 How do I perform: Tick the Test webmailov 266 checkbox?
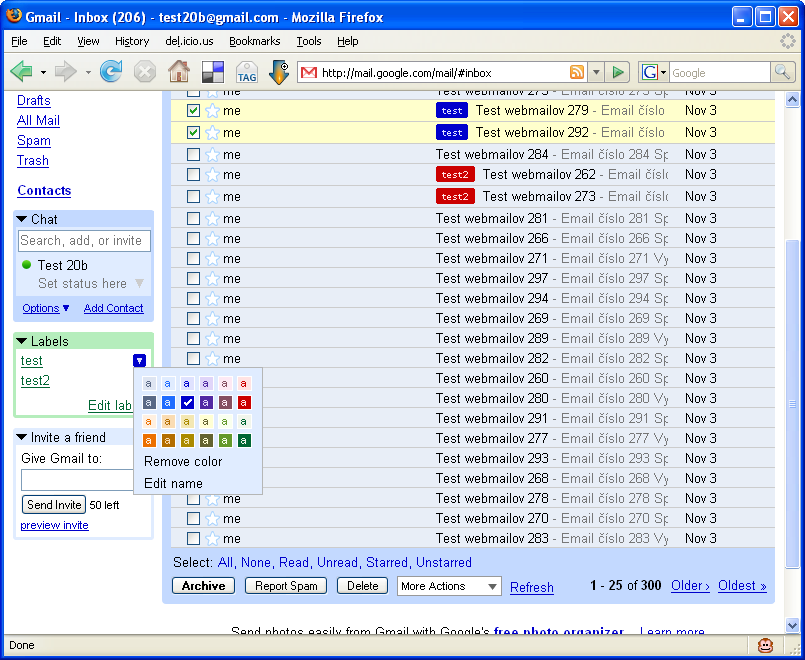[x=193, y=239]
